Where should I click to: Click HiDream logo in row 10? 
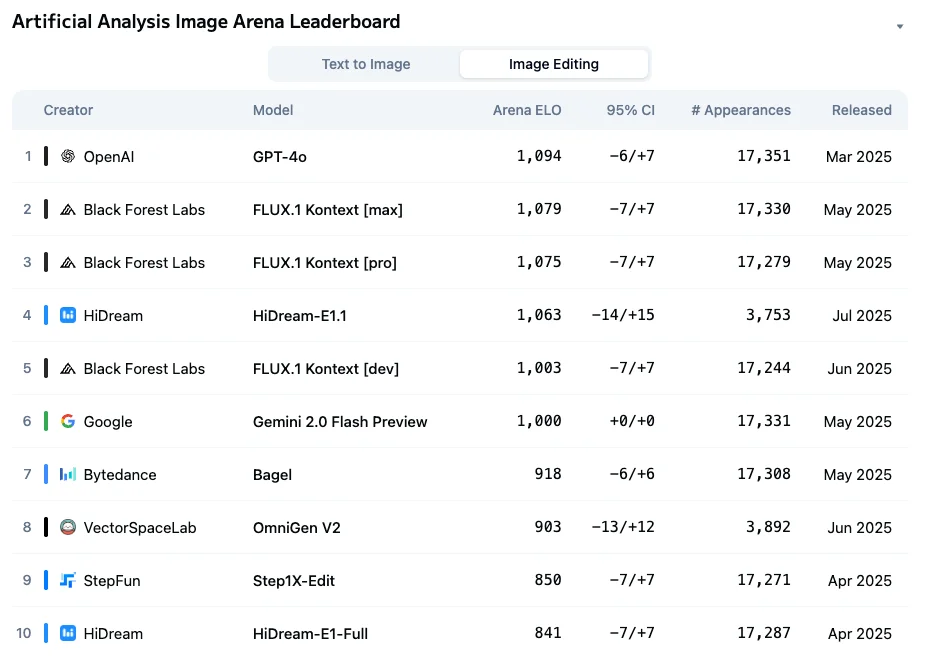68,633
